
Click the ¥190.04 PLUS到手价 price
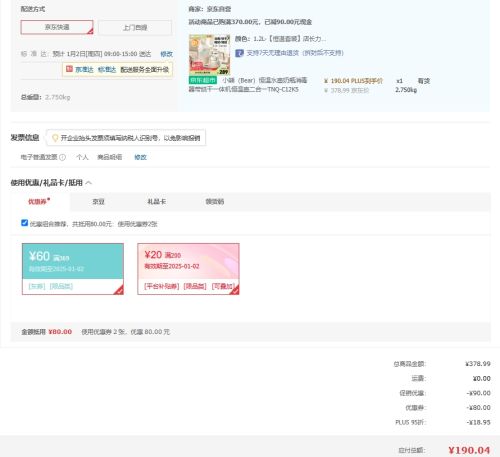click(353, 81)
